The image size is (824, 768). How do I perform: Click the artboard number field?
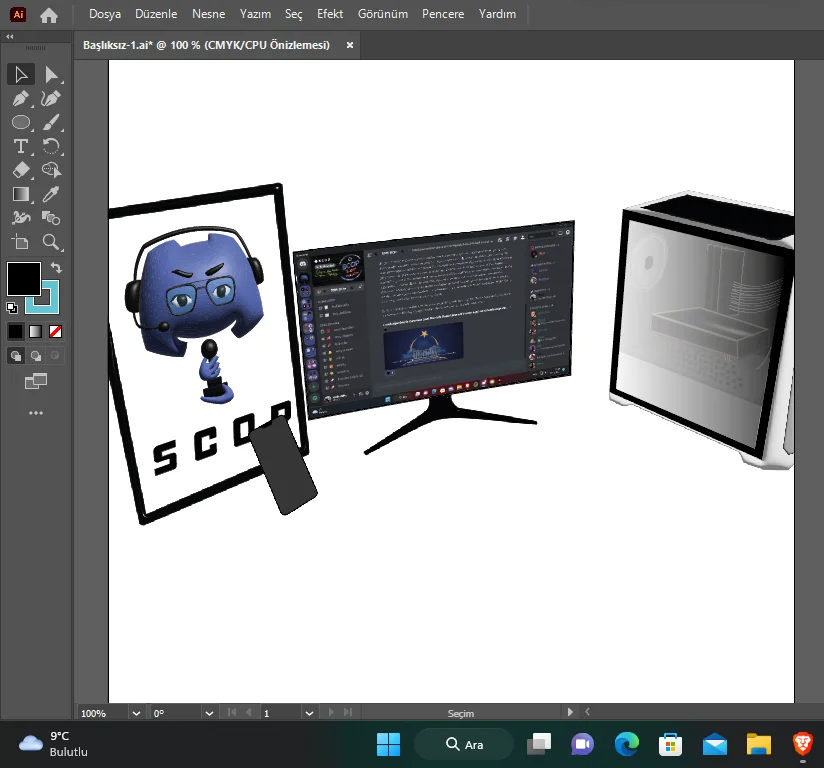(x=281, y=713)
